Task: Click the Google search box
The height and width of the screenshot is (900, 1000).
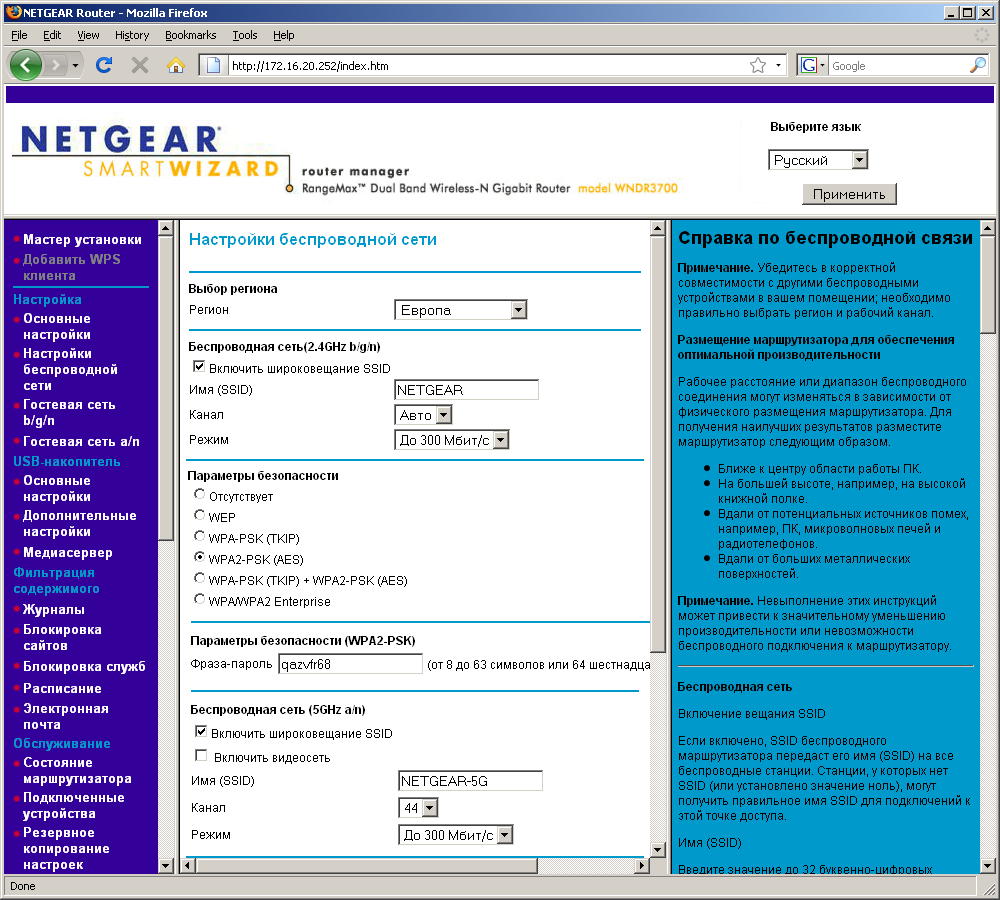Action: coord(899,65)
